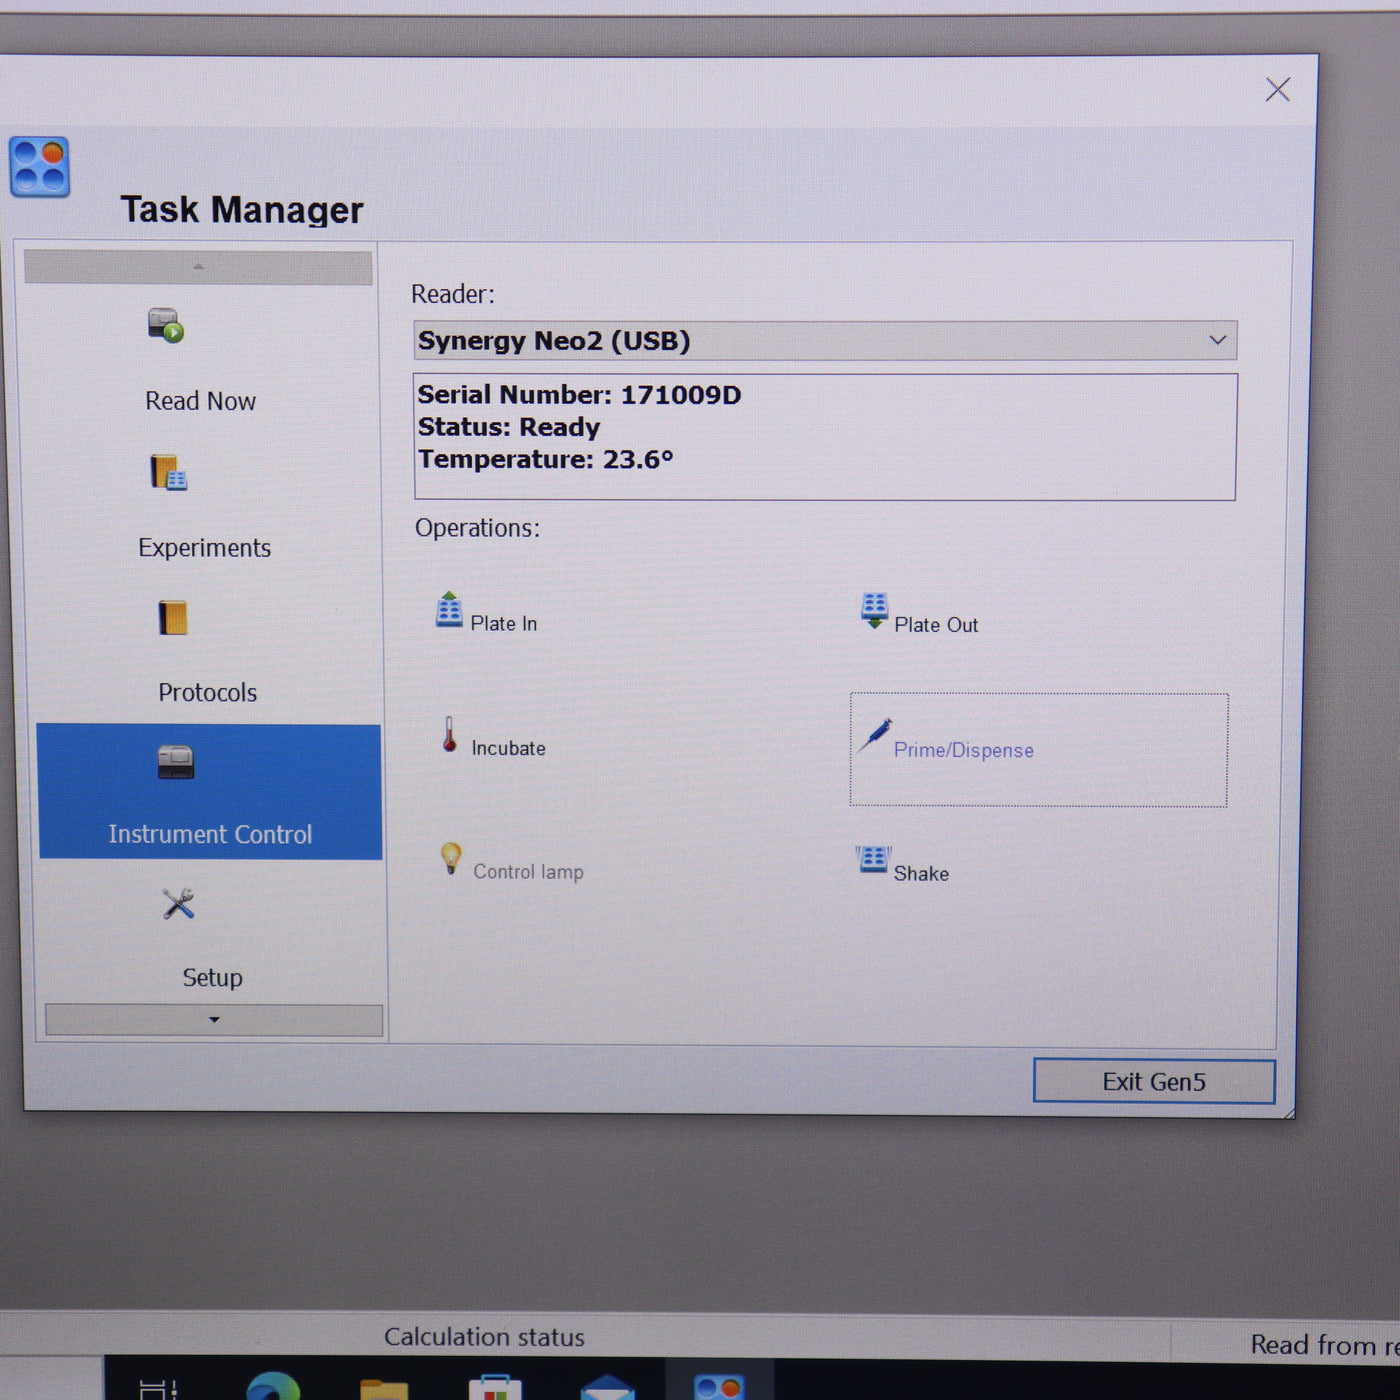
Task: Close the Task Manager dialog
Action: pos(1277,90)
